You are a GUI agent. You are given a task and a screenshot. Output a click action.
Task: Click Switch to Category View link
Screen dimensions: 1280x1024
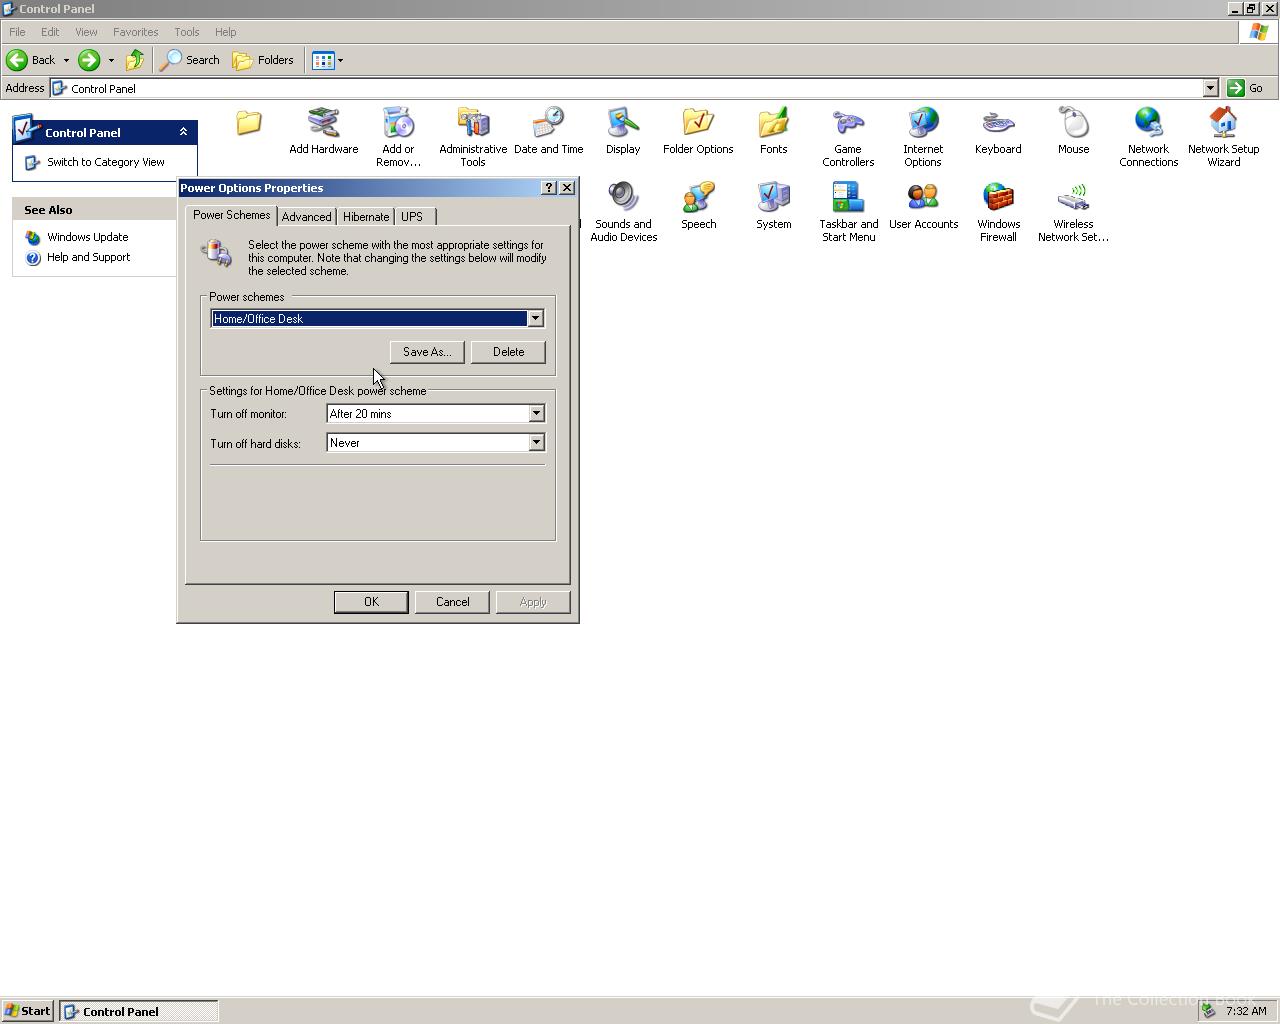(x=106, y=162)
